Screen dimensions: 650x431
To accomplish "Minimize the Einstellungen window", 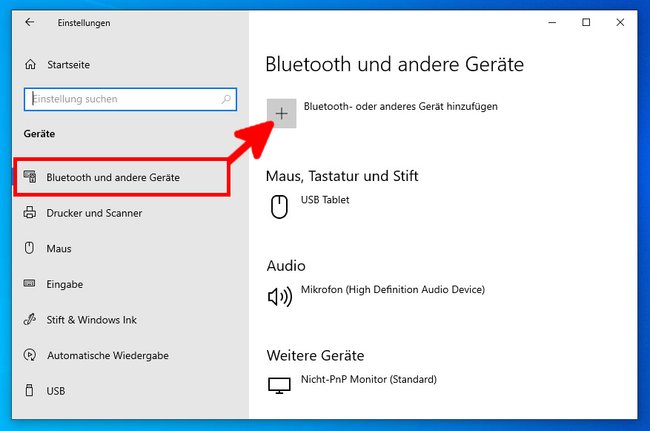I will coord(552,22).
